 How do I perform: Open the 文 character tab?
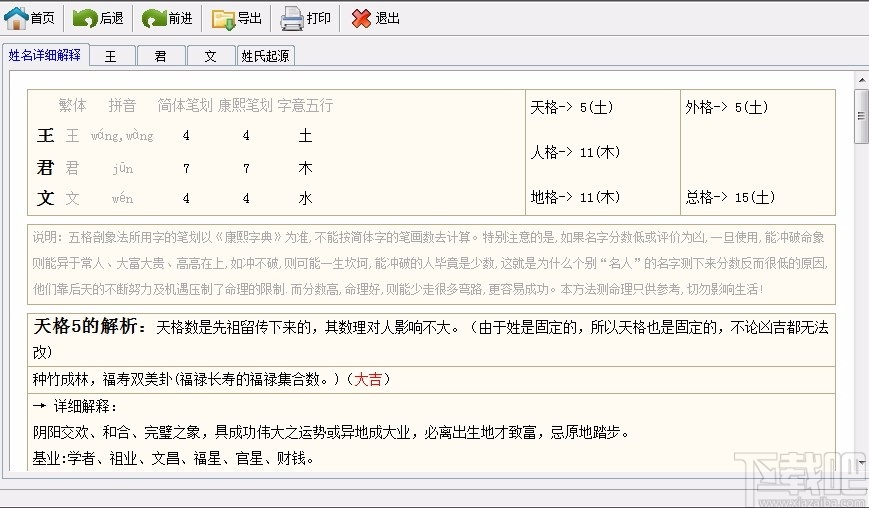point(211,56)
